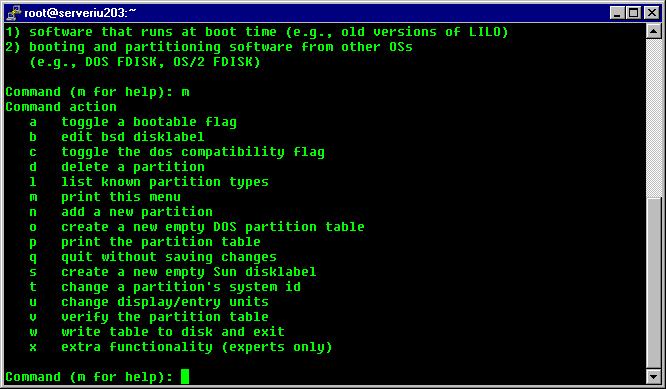This screenshot has height=389, width=666.
Task: Minimize the root@serveriu203 terminal window
Action: click(x=617, y=13)
